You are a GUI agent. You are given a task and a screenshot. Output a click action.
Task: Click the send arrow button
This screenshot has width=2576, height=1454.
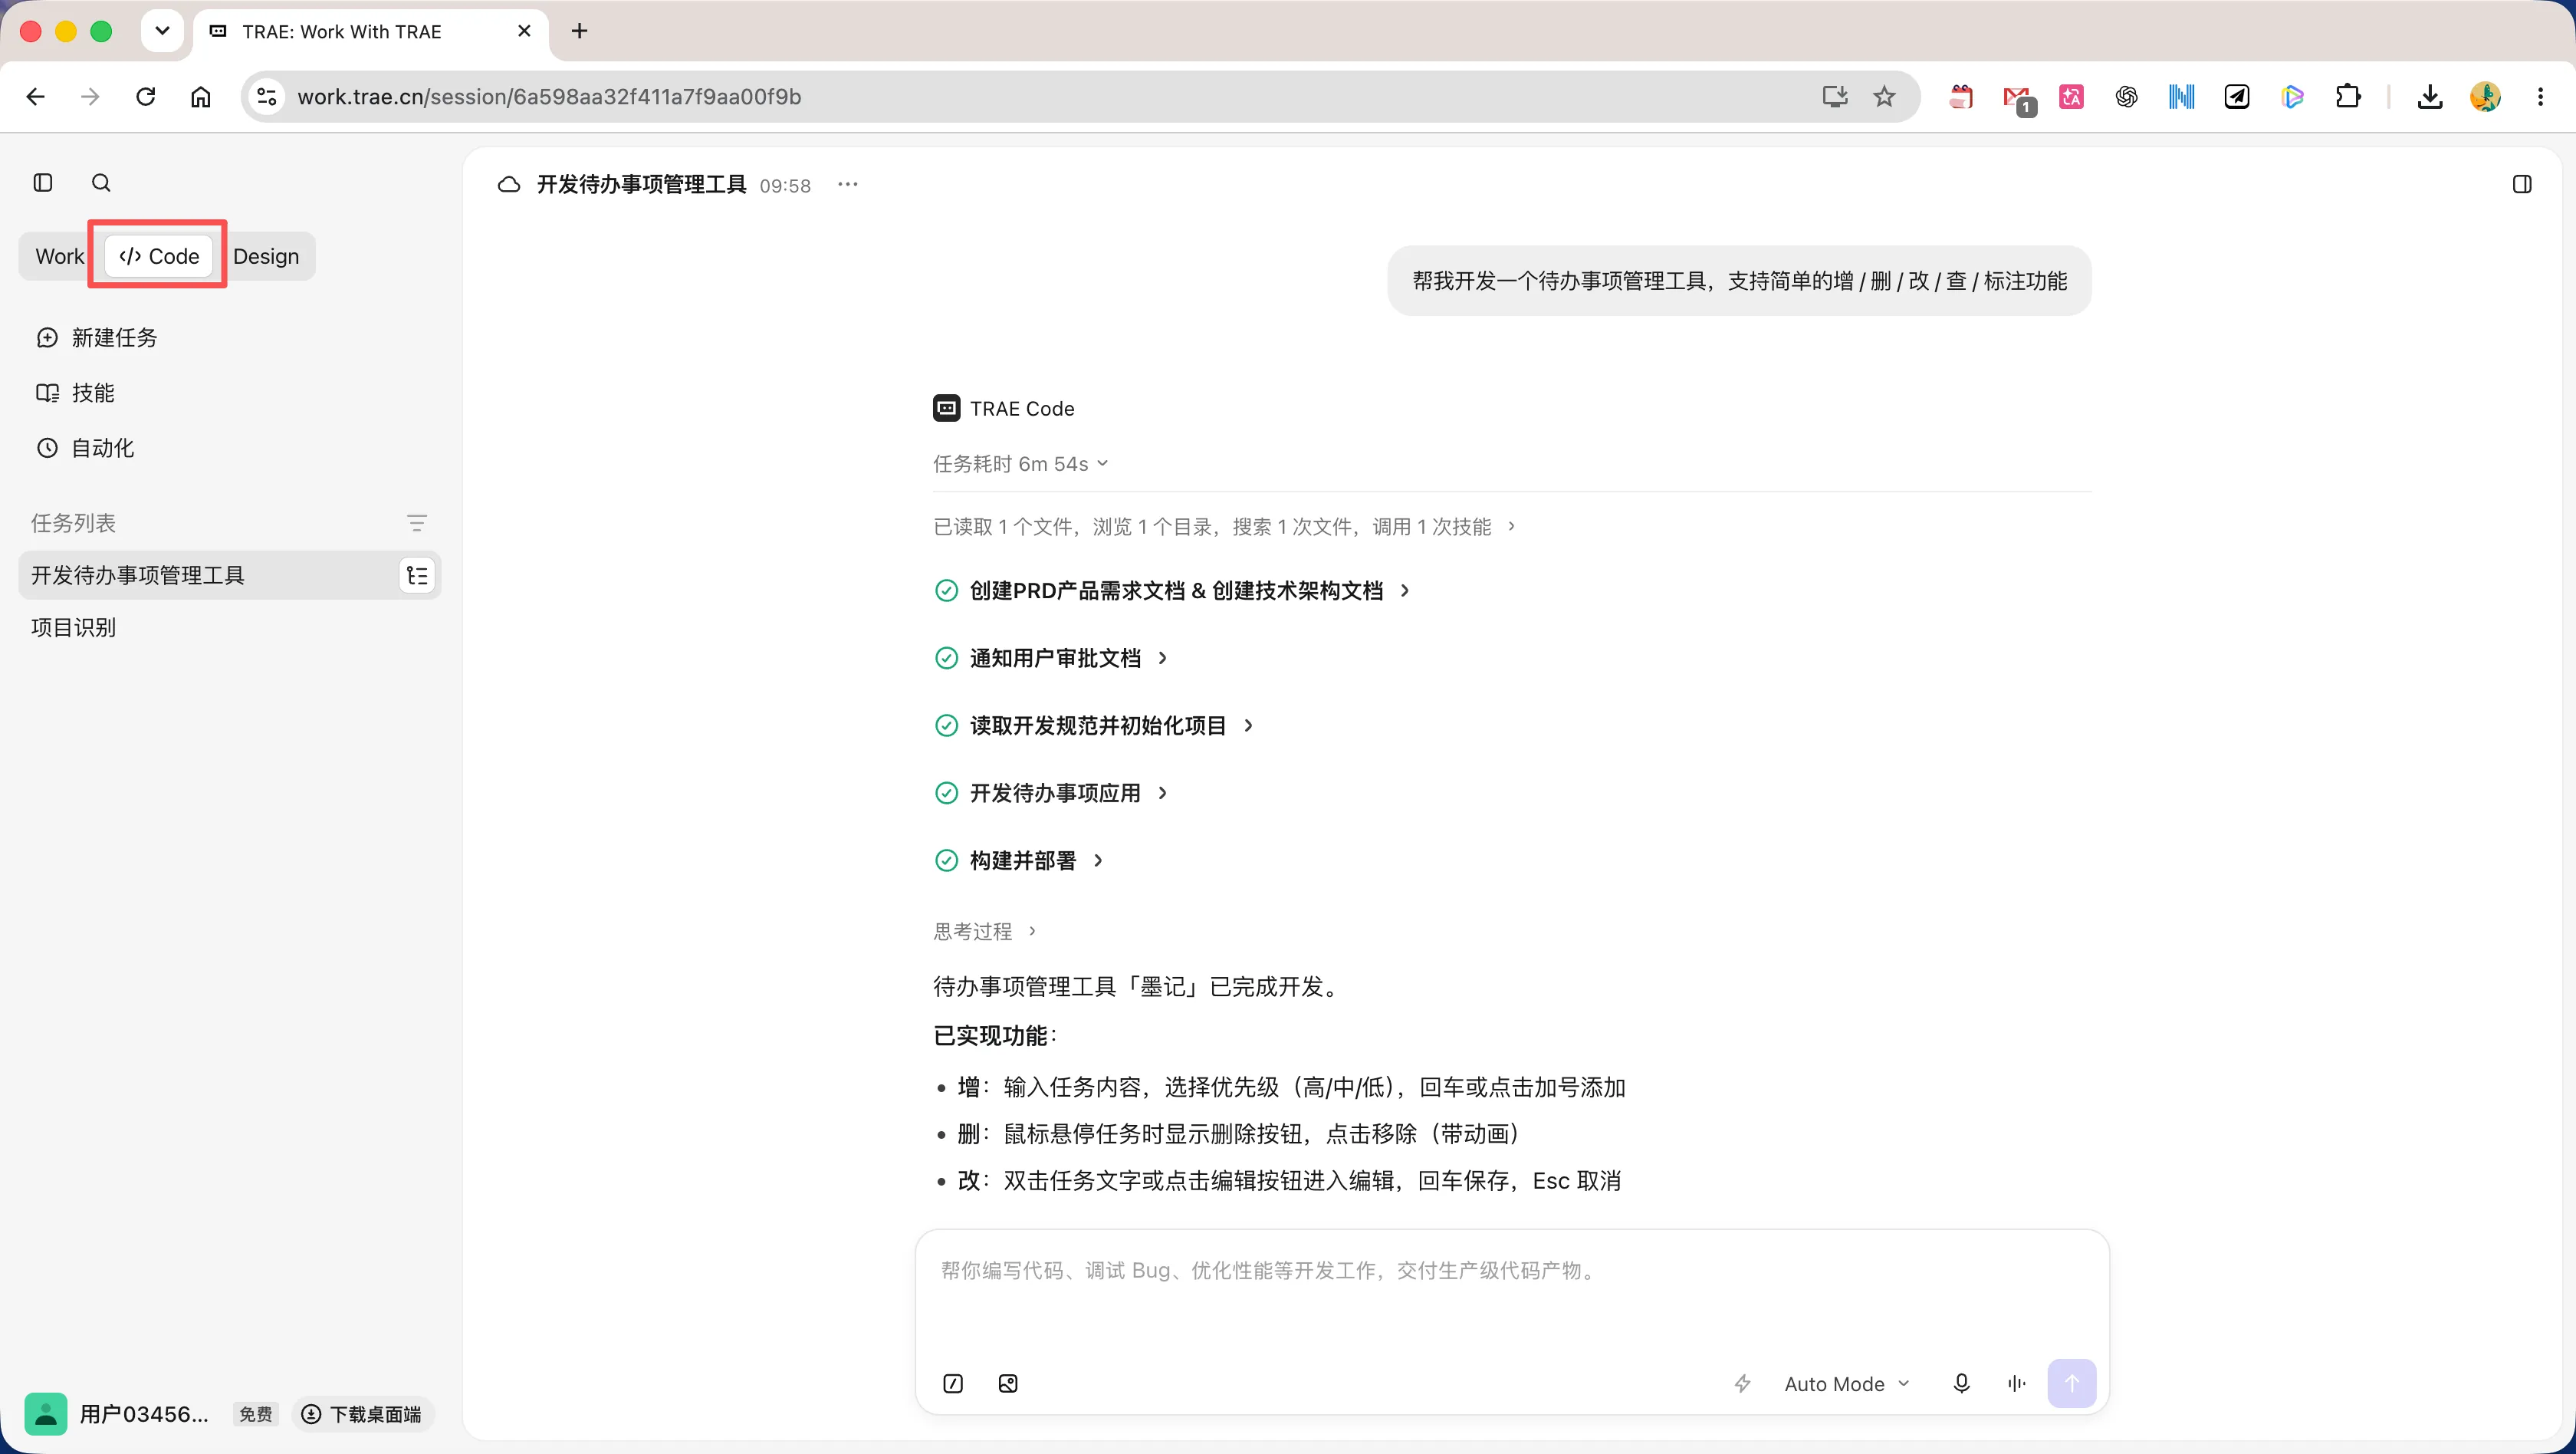[2072, 1383]
